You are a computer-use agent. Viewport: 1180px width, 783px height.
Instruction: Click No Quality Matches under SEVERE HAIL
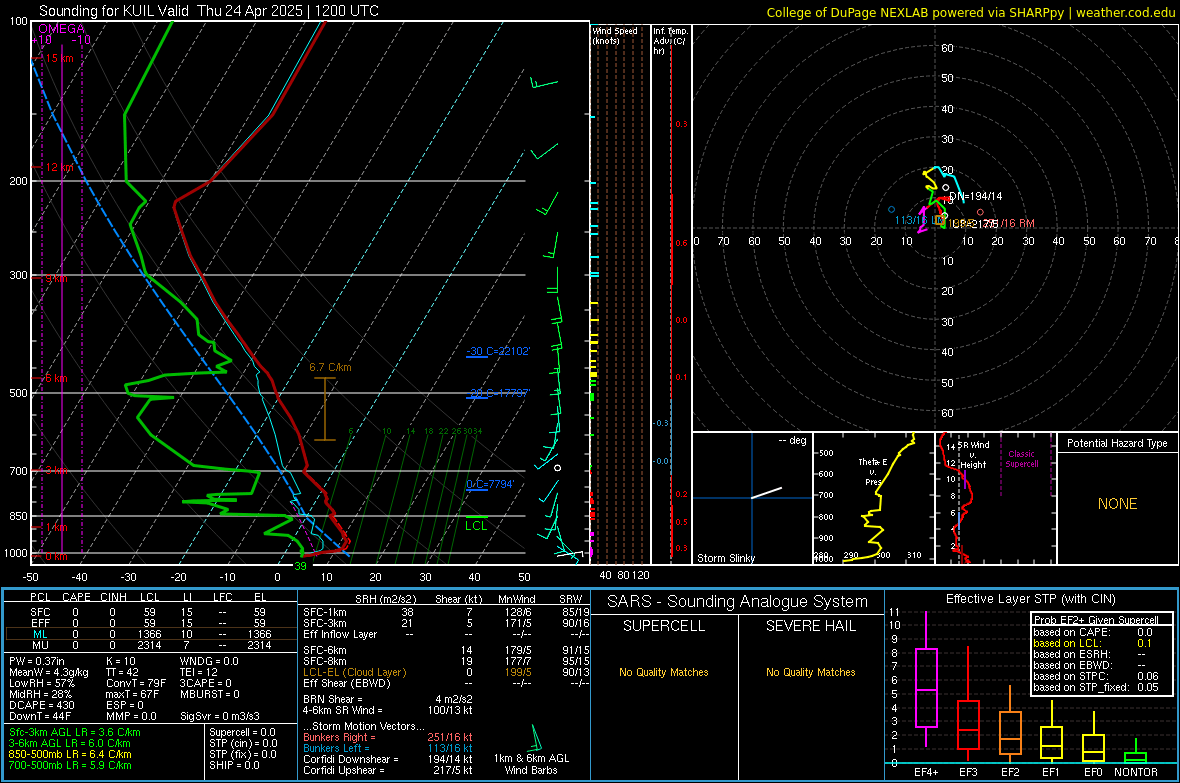coord(810,672)
